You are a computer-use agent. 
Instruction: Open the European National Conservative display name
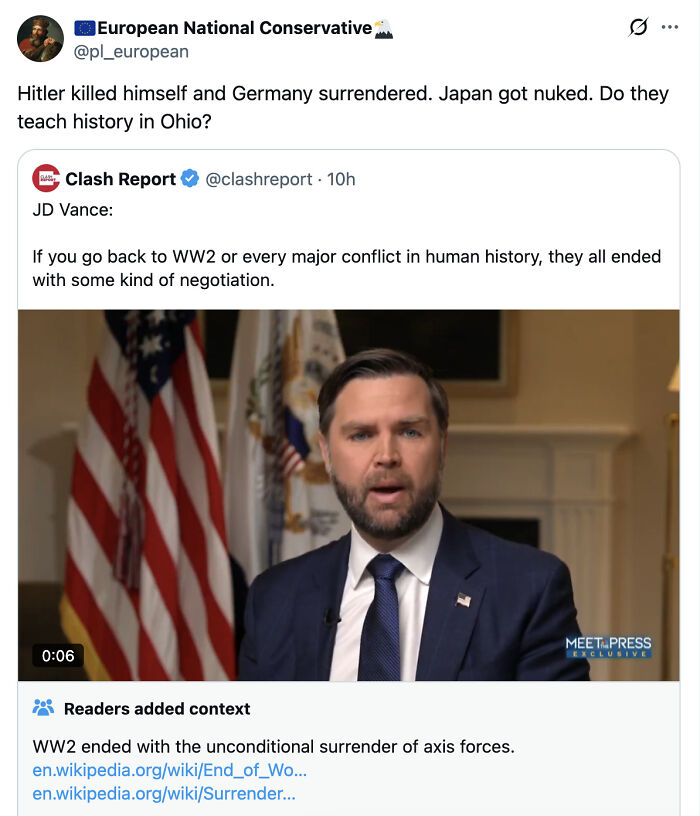click(235, 28)
